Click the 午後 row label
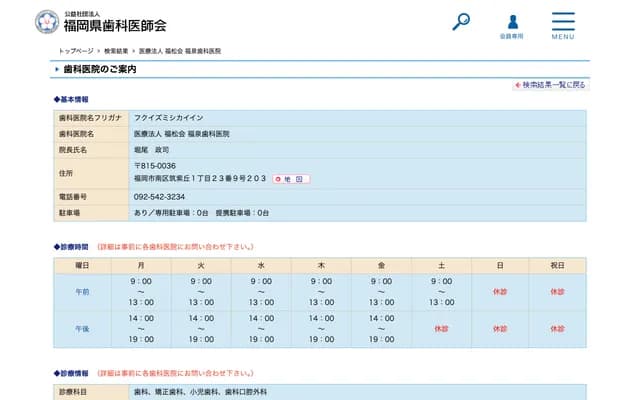 coord(82,328)
